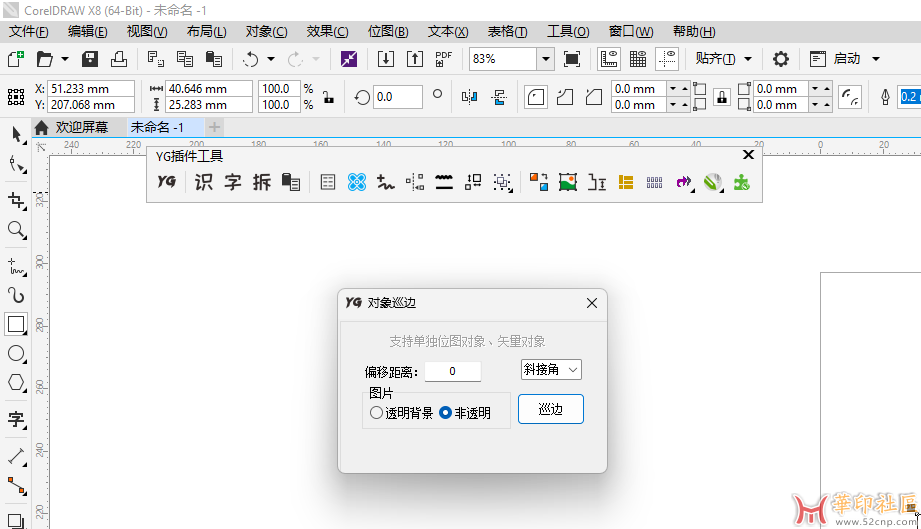The width and height of the screenshot is (921, 529).
Task: Click the orange-blue swap squares icon
Action: coord(539,183)
